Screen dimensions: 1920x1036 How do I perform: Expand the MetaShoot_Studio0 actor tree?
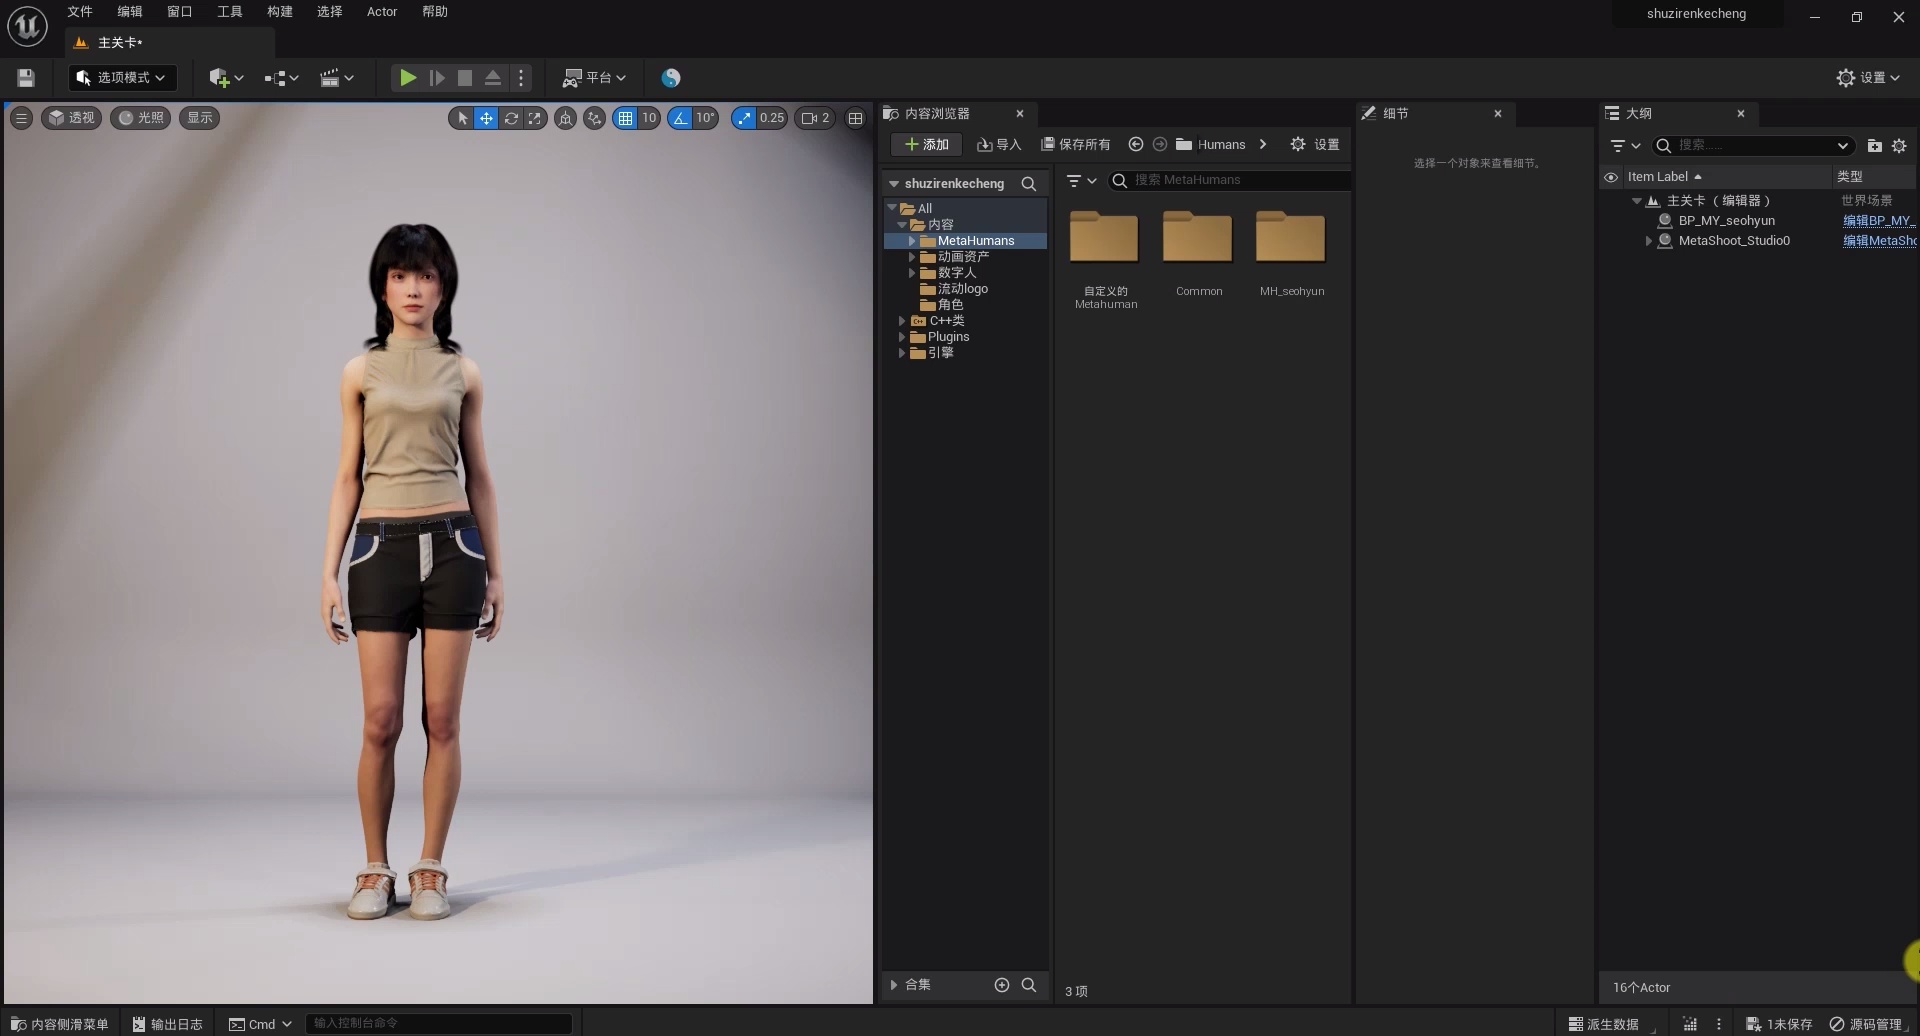coord(1648,241)
